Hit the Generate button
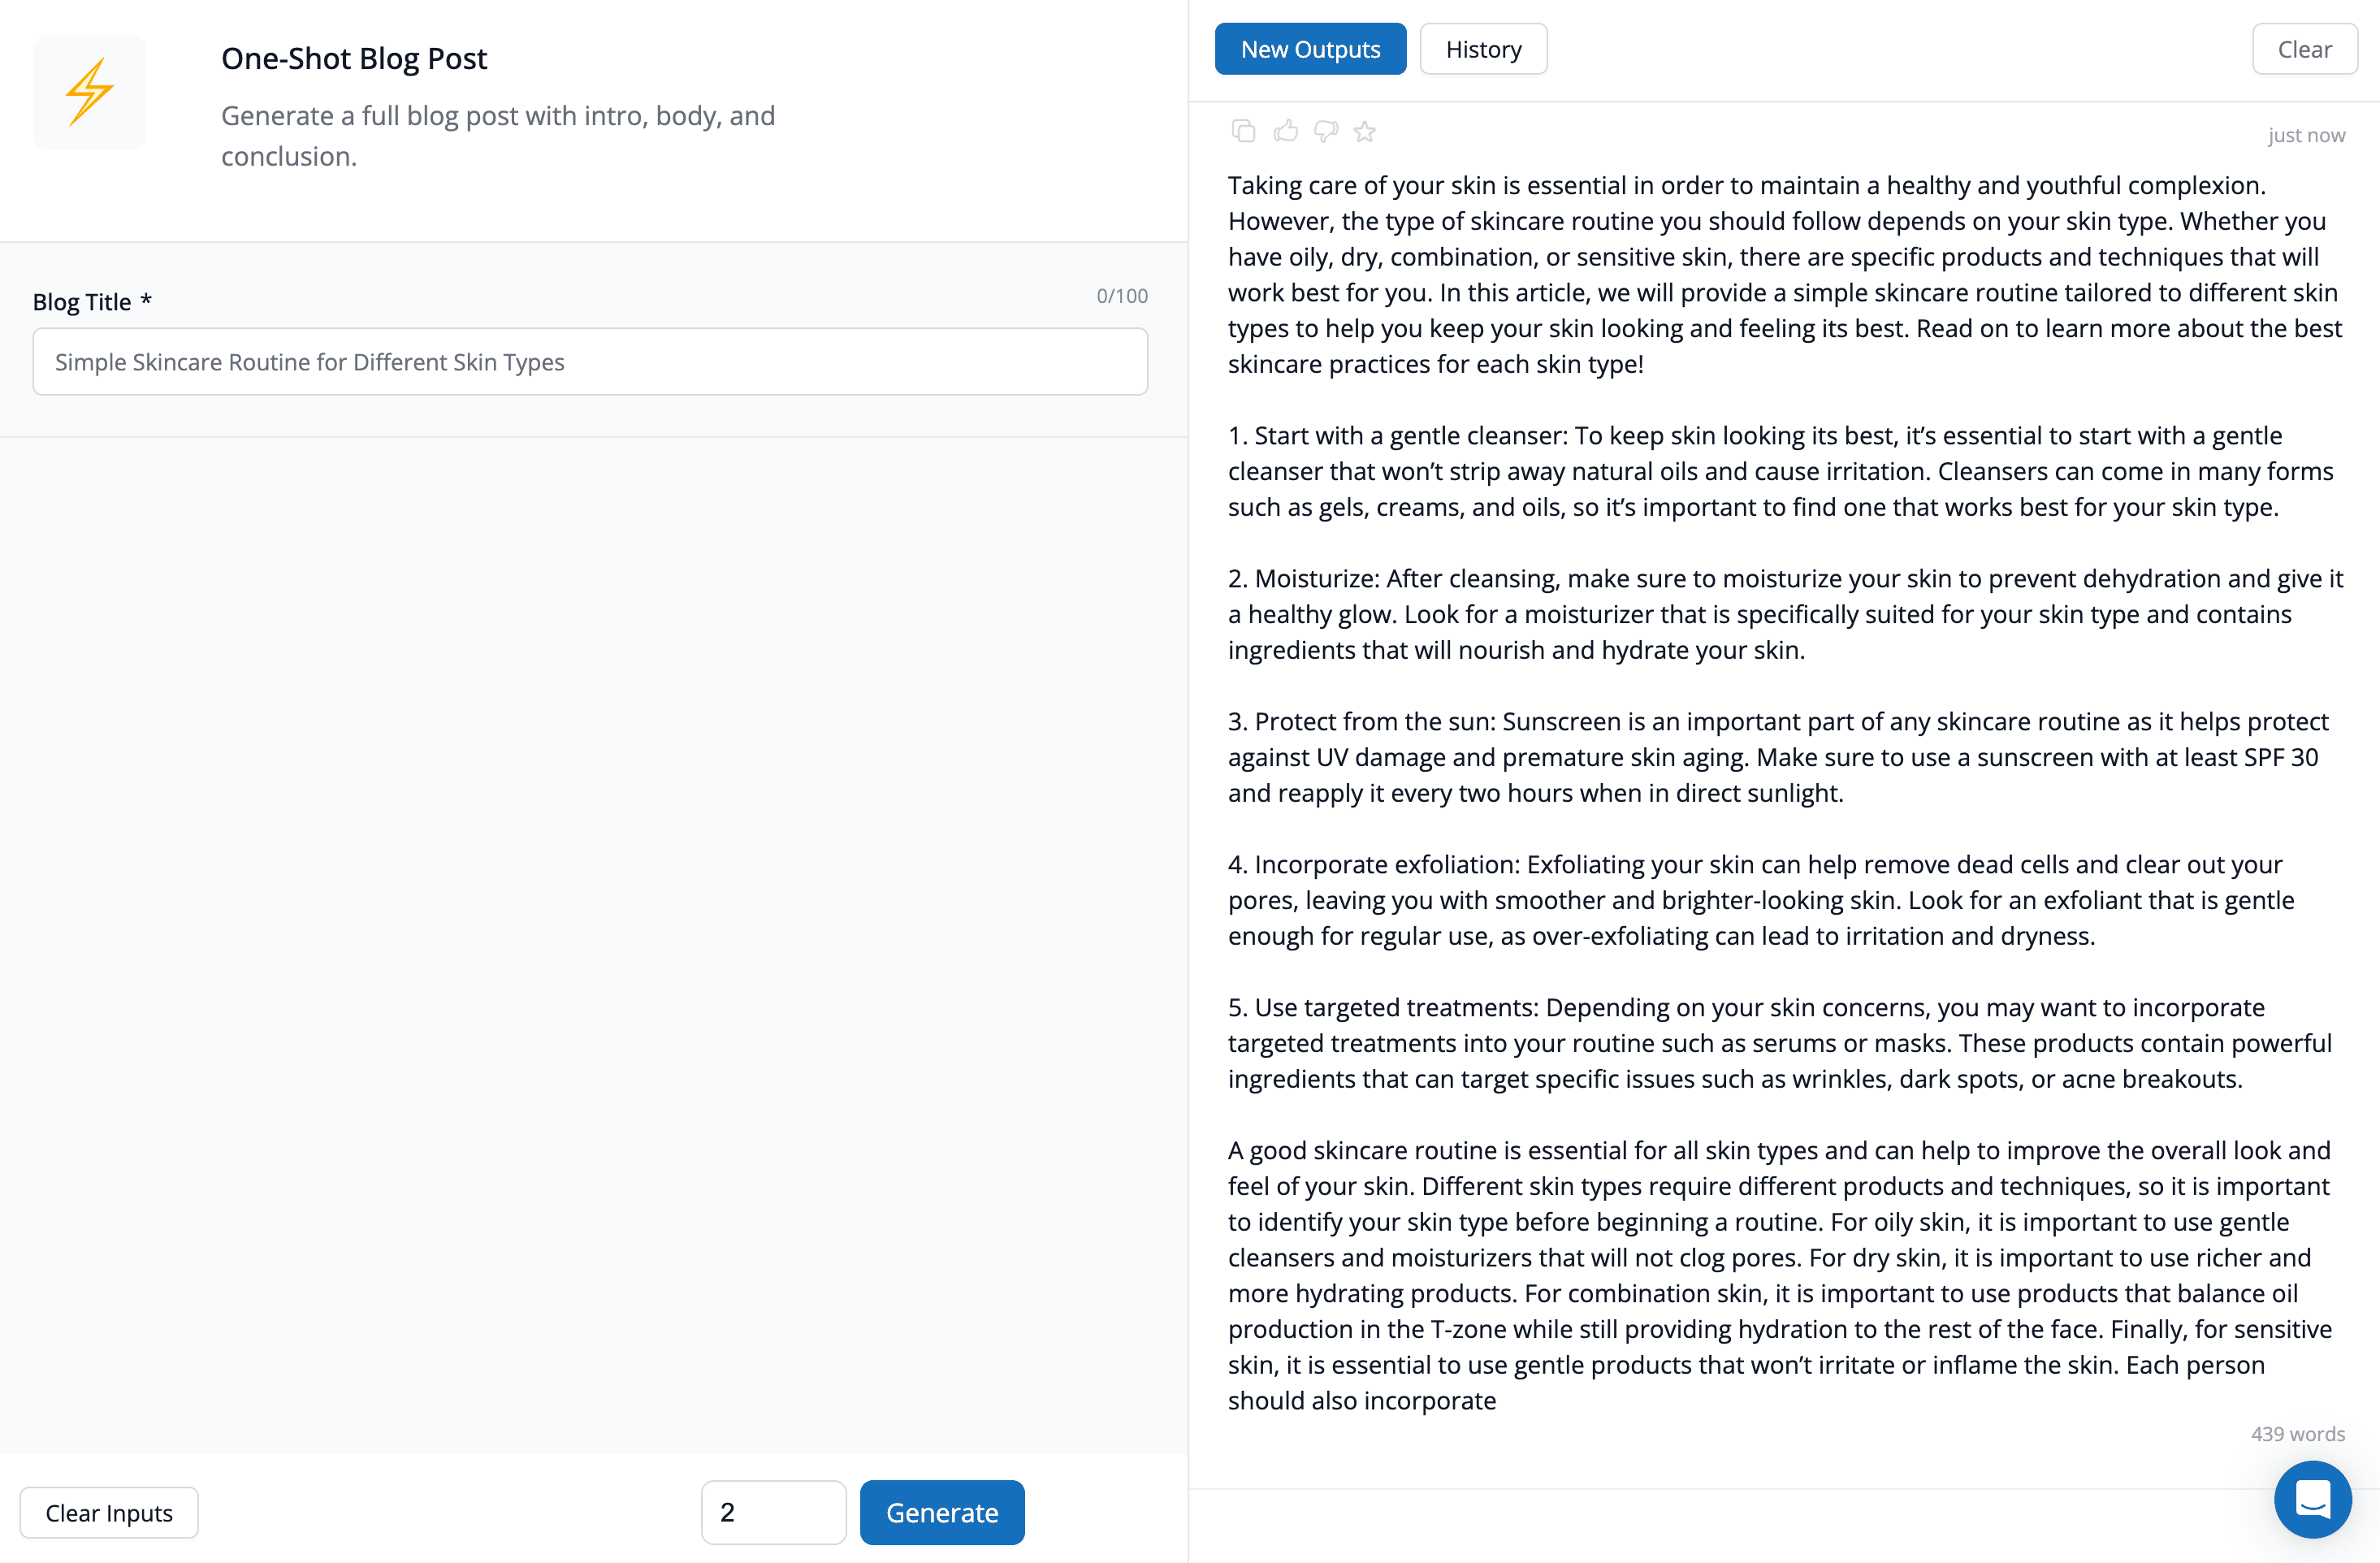Viewport: 2380px width, 1563px height. [x=941, y=1512]
